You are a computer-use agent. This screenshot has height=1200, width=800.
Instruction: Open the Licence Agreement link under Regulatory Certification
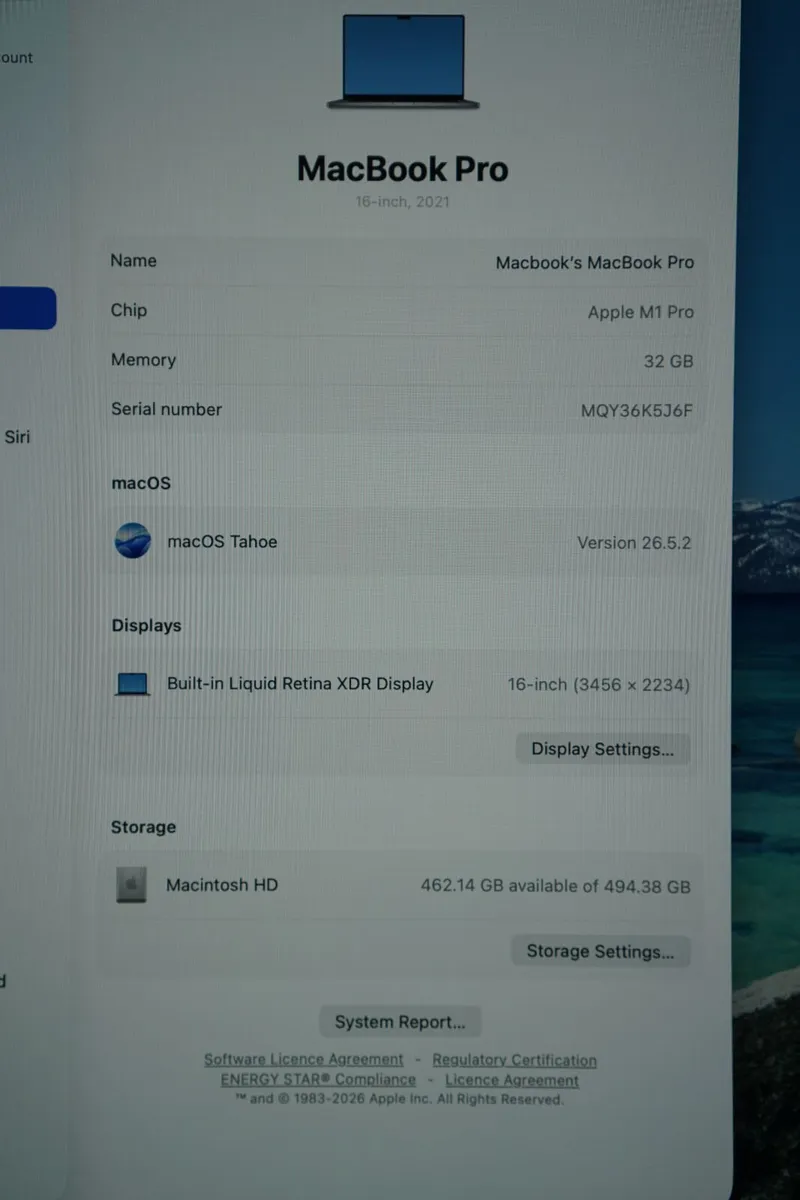pyautogui.click(x=512, y=1080)
